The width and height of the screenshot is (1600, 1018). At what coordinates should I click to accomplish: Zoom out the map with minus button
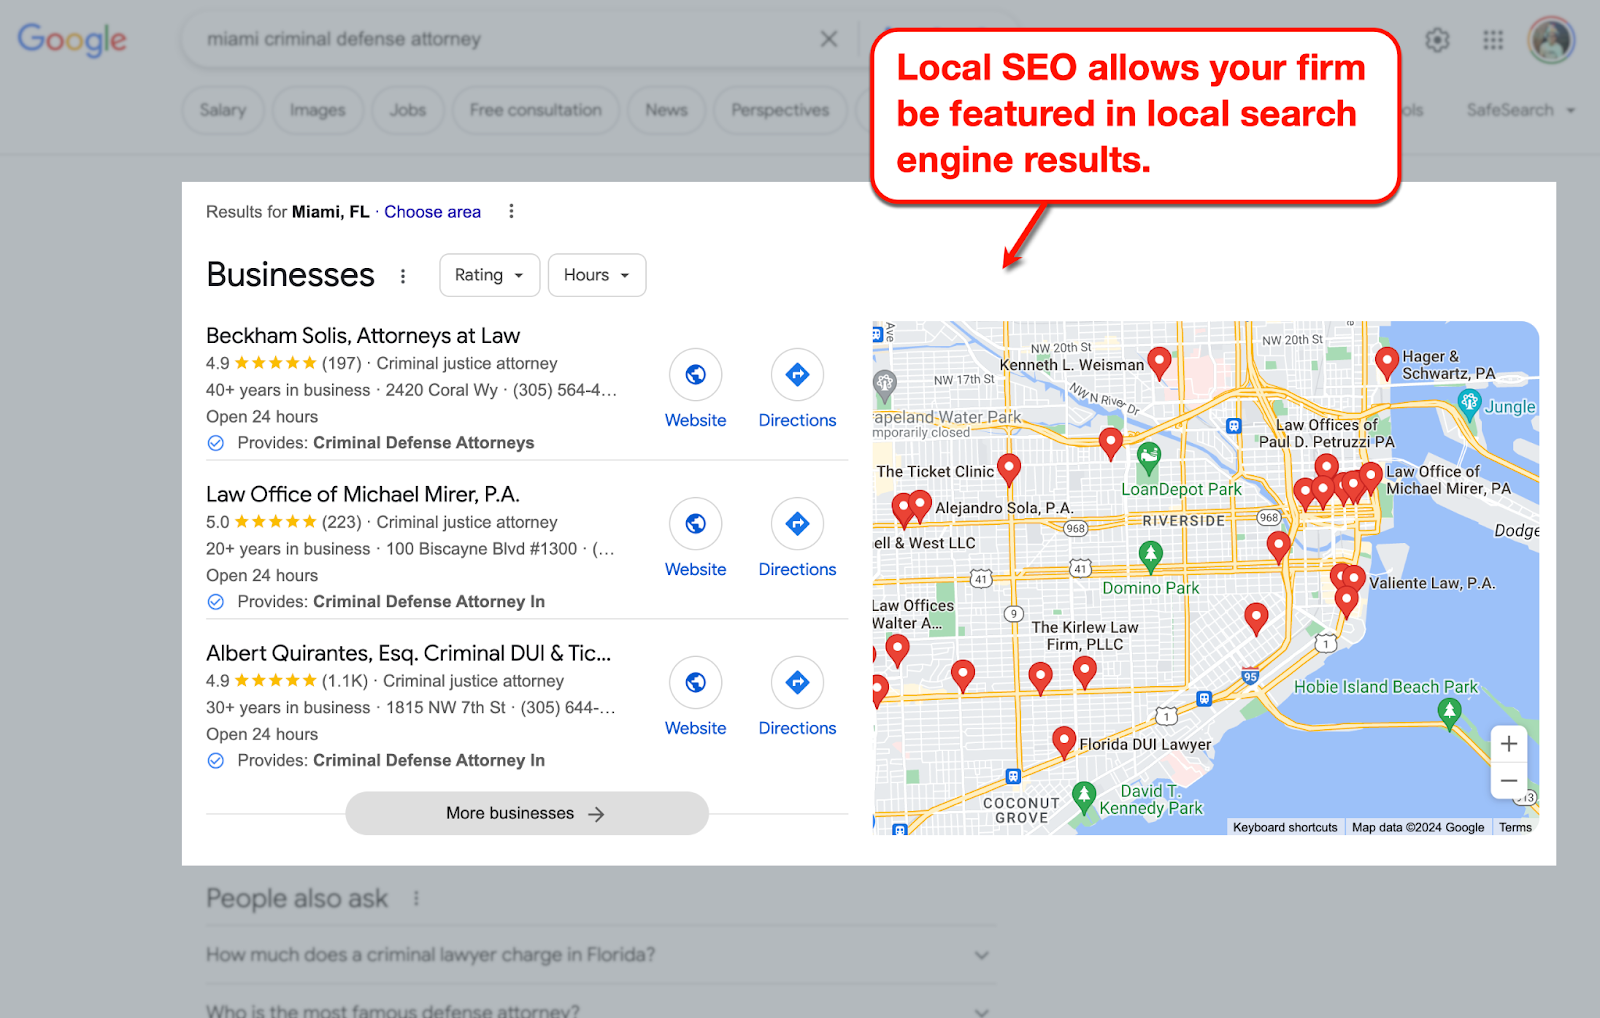pos(1509,781)
